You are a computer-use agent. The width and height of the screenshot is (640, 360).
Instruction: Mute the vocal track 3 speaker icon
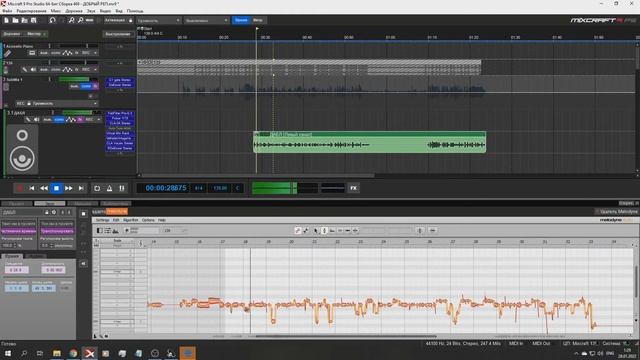[x=36, y=120]
